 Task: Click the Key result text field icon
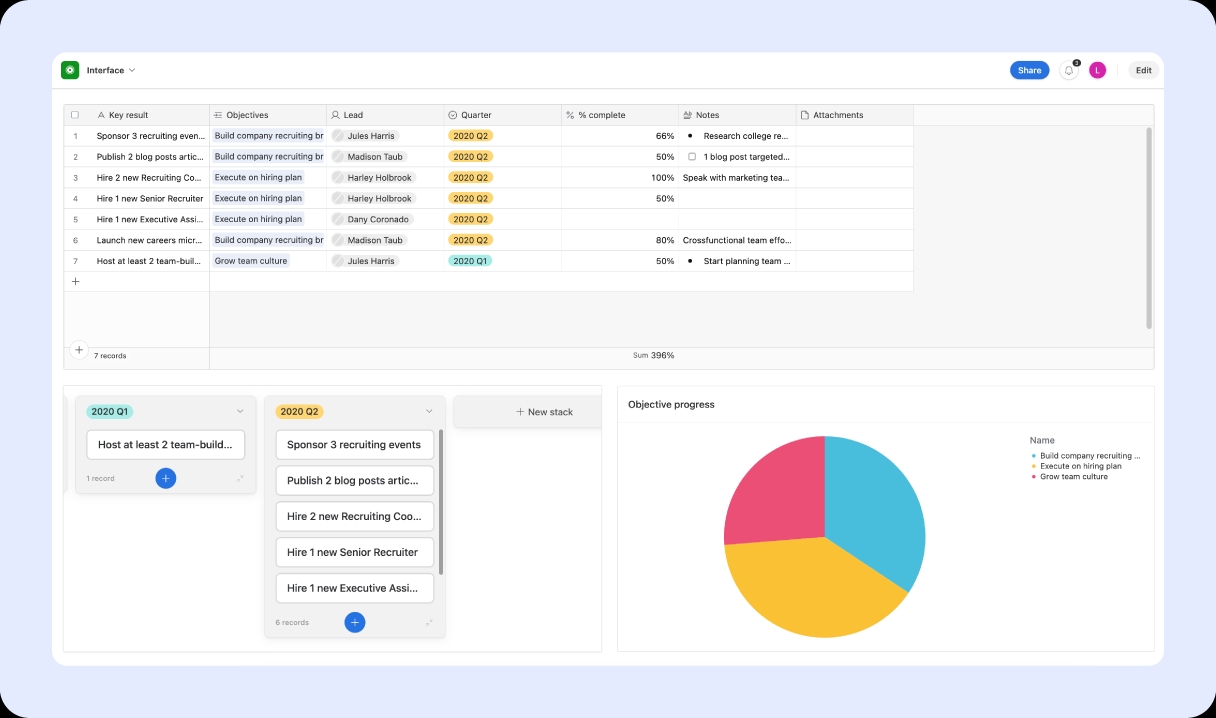point(101,115)
